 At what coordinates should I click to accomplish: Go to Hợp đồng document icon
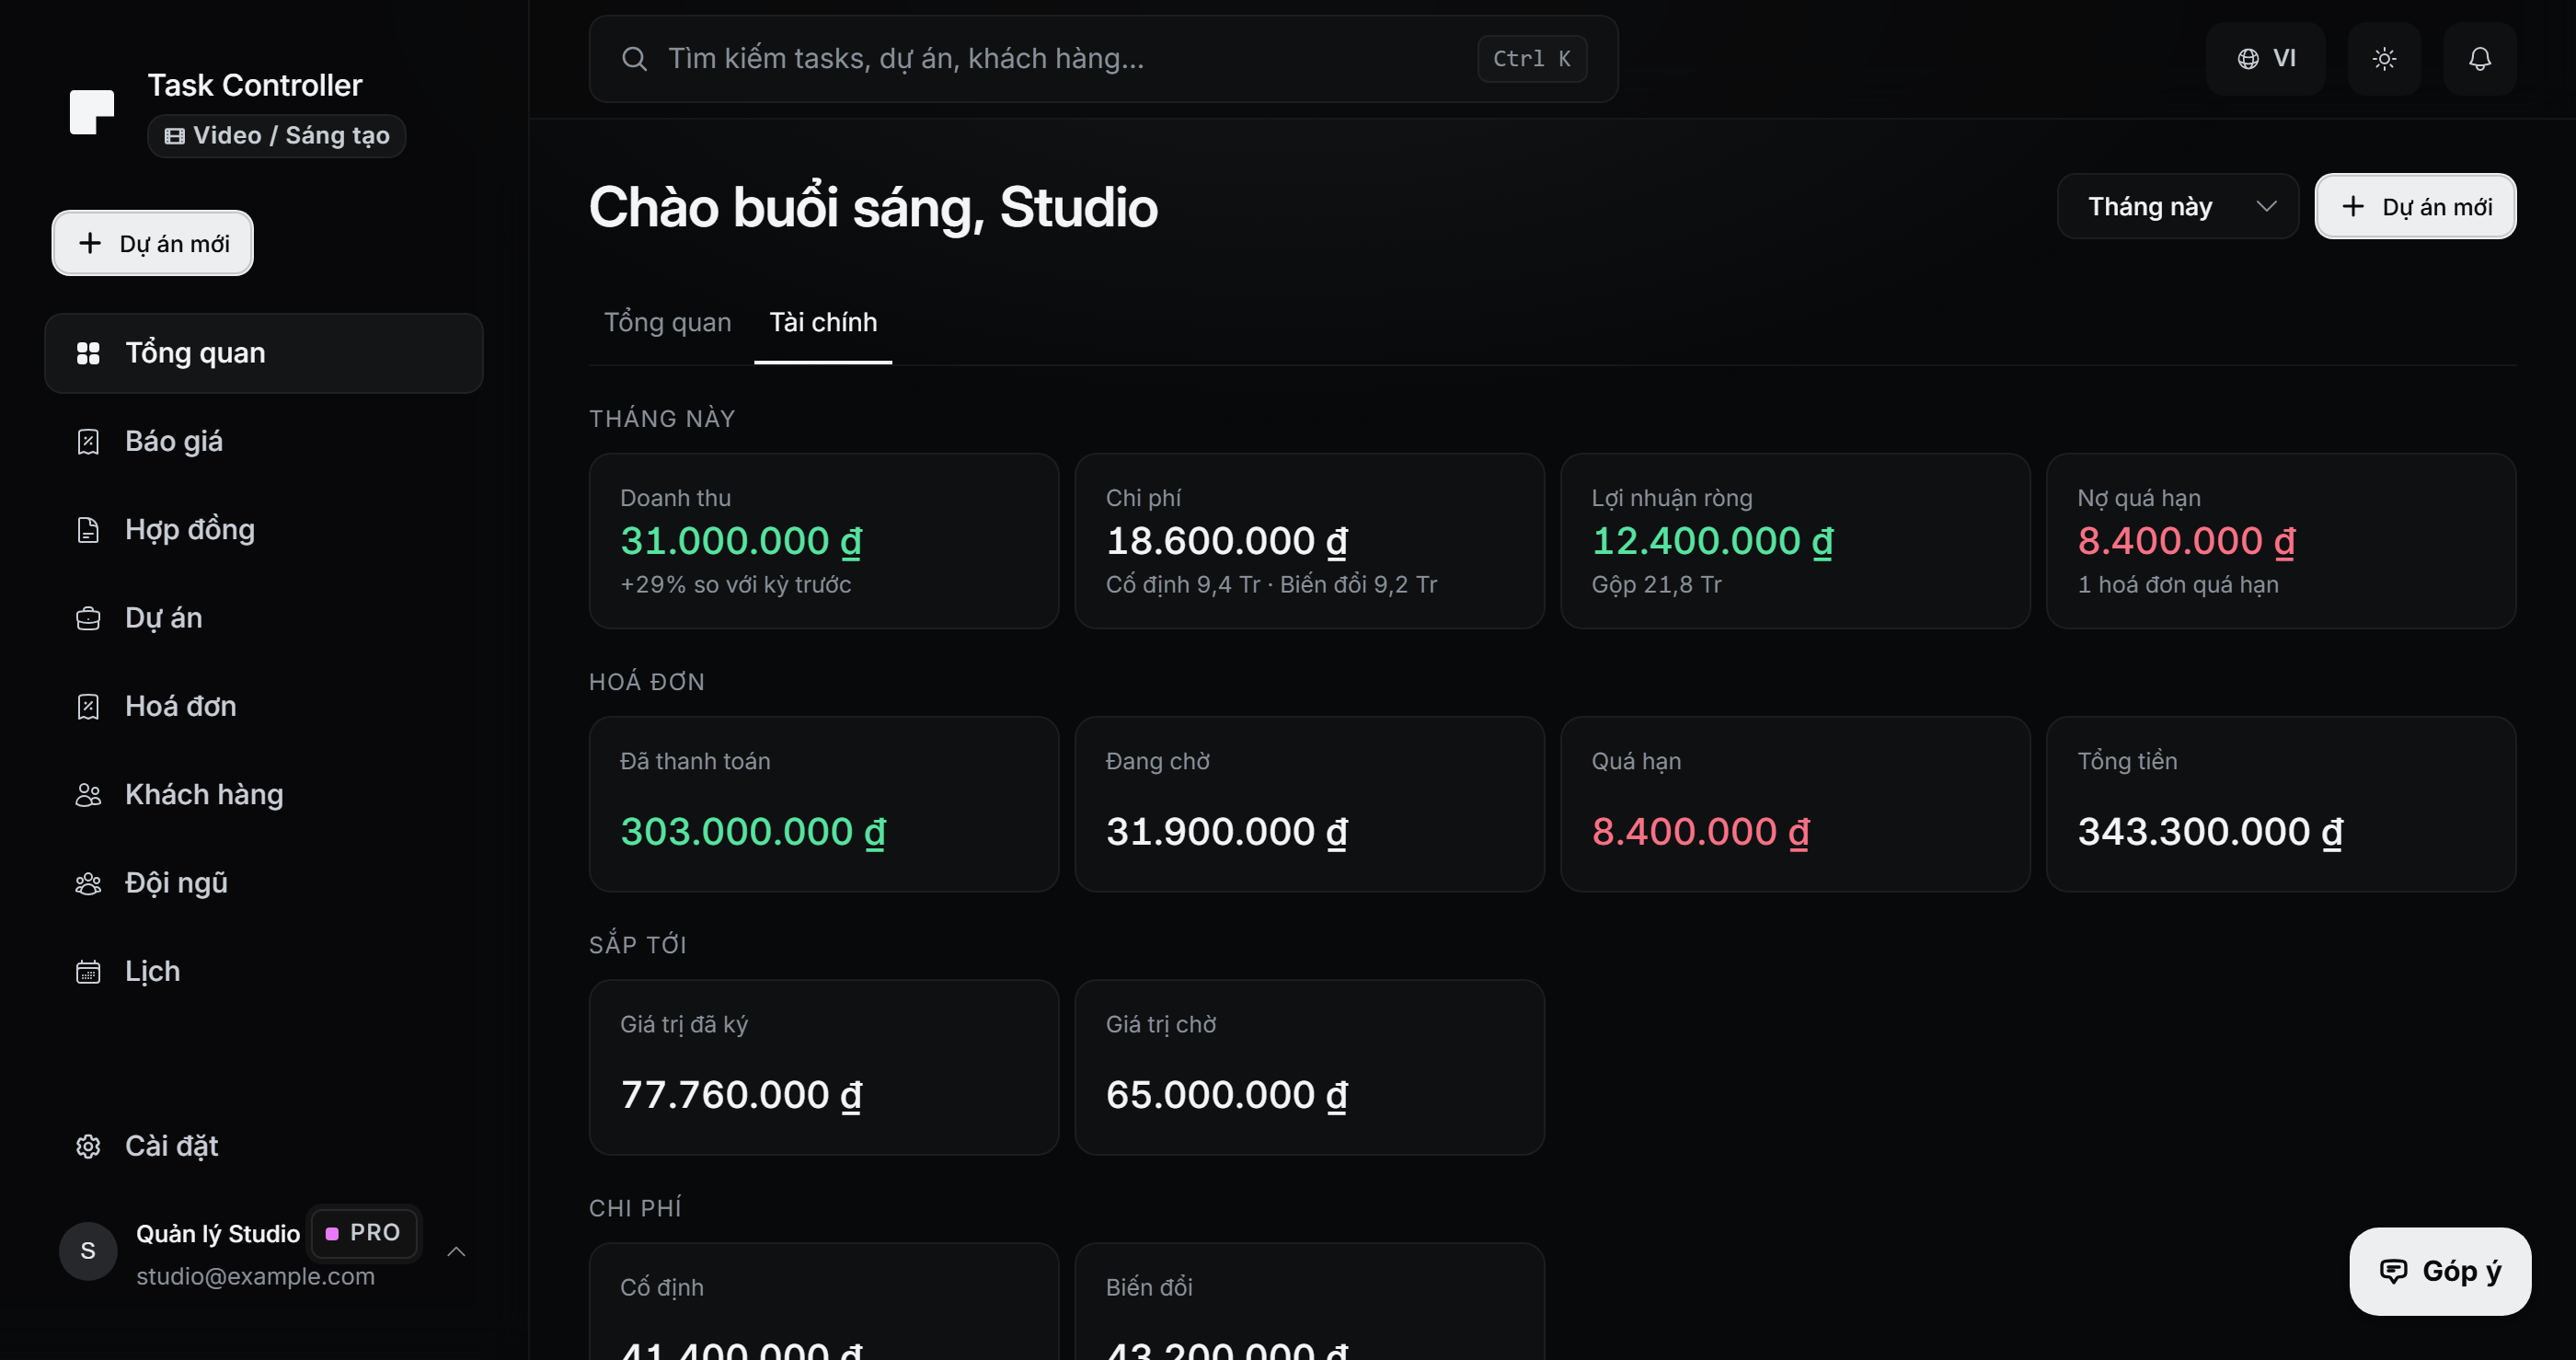(88, 530)
